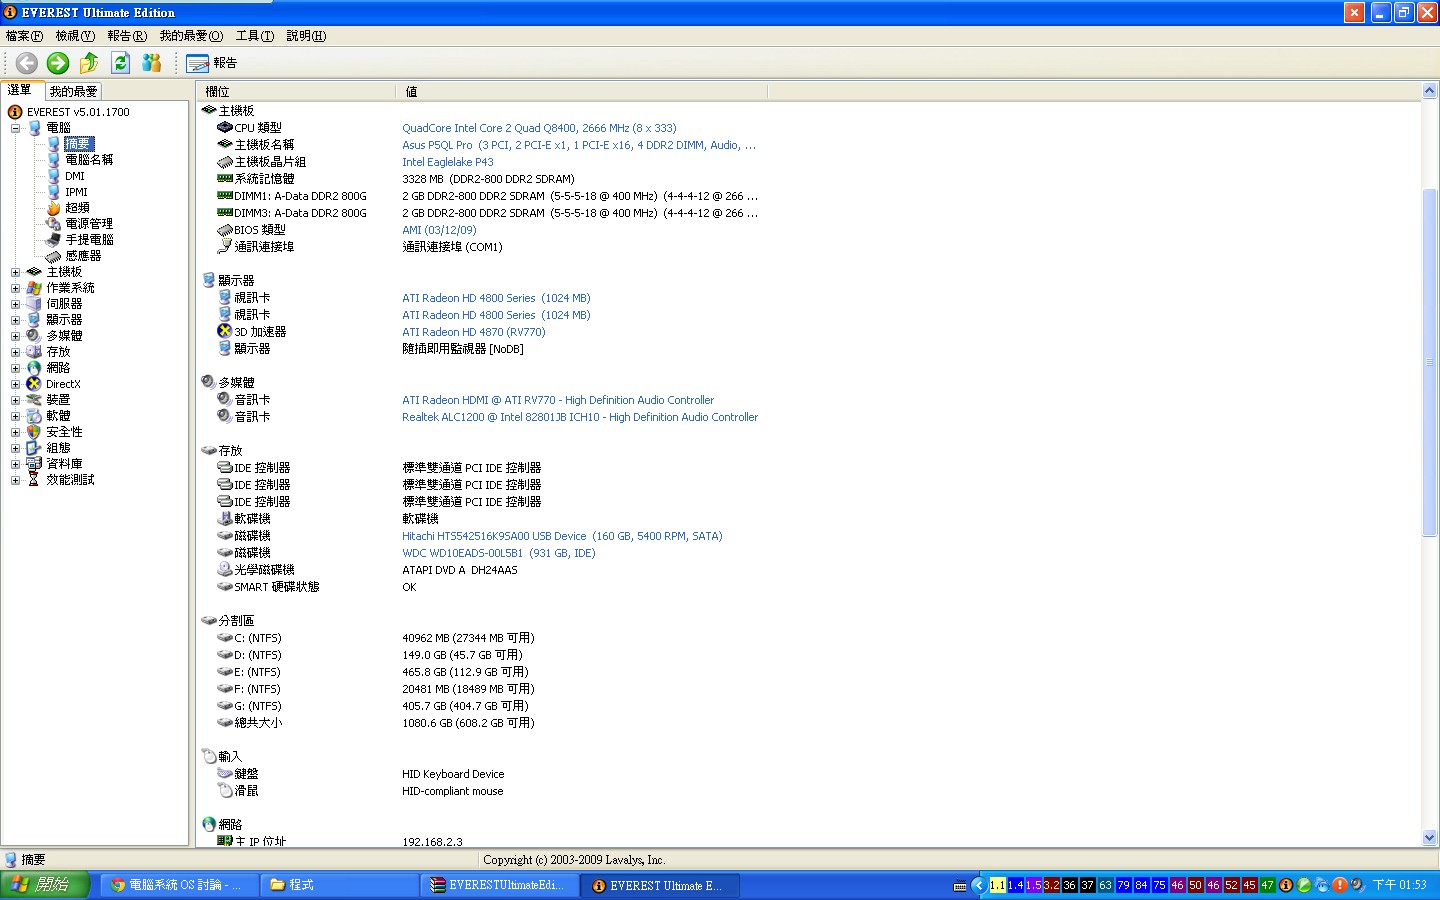Open the WDC WD10EADS hard disk link
This screenshot has width=1440, height=900.
pyautogui.click(x=499, y=553)
